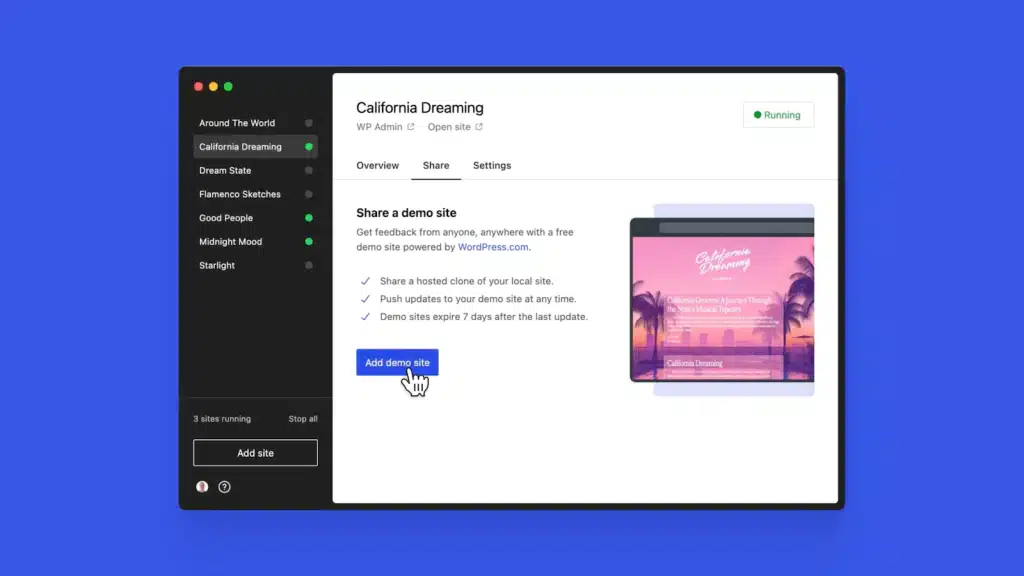Click the Starlight site status dot
The image size is (1024, 576).
point(309,265)
